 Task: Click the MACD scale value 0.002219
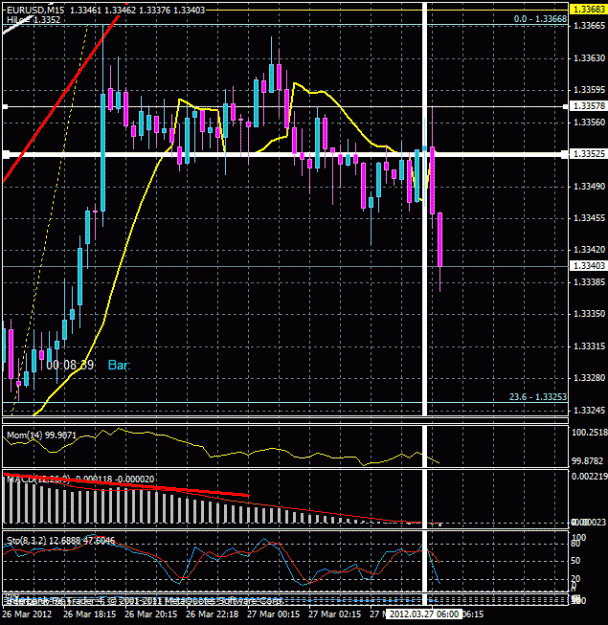(589, 476)
